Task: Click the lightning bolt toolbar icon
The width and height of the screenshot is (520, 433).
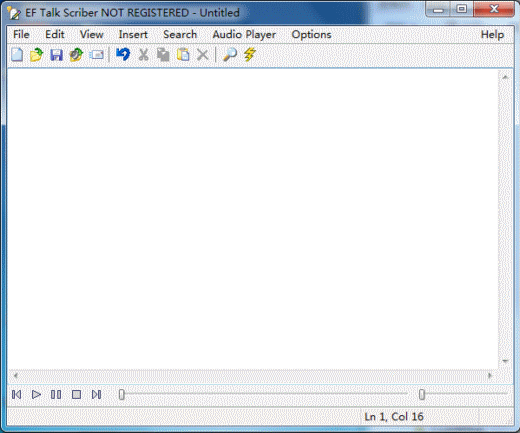Action: click(x=250, y=55)
